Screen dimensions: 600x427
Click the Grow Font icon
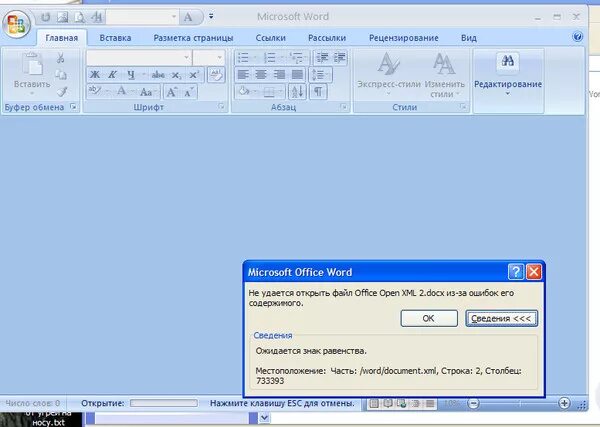pos(171,92)
